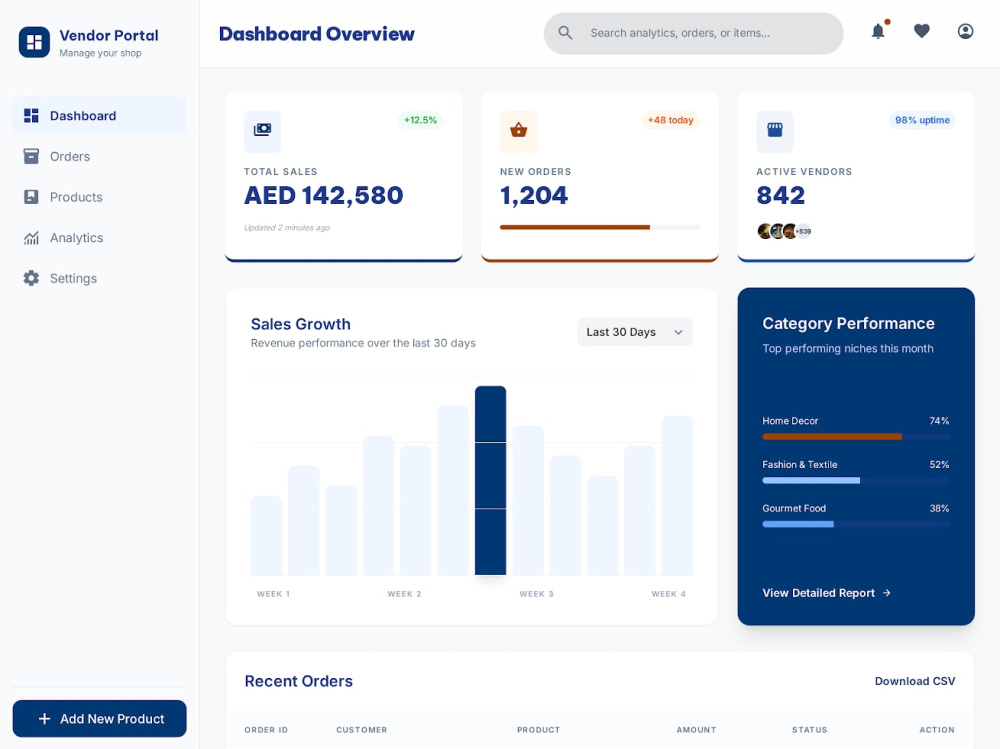Click the AMOUNT column header

coord(696,730)
